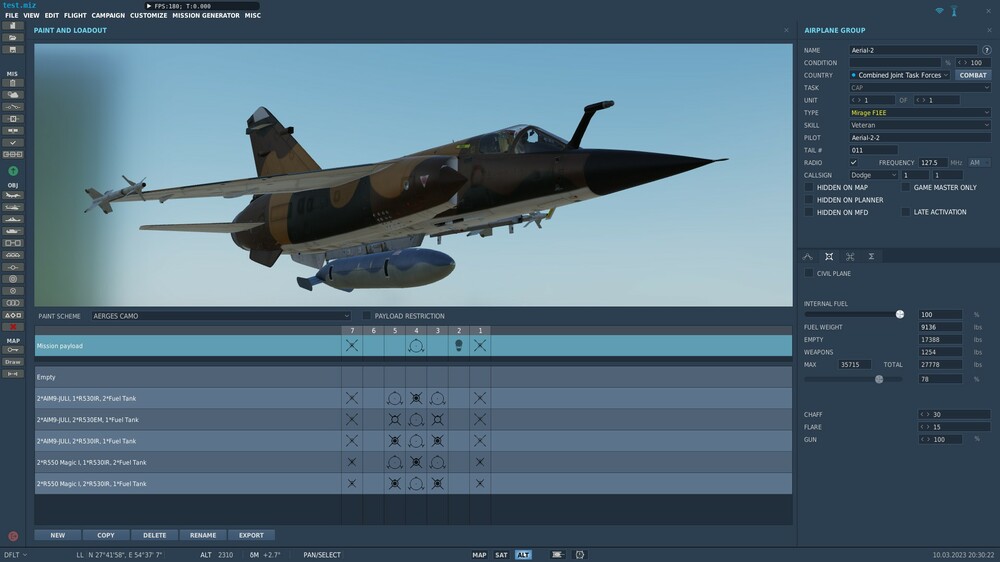
Task: Click the red X remove object icon
Action: pyautogui.click(x=13, y=326)
